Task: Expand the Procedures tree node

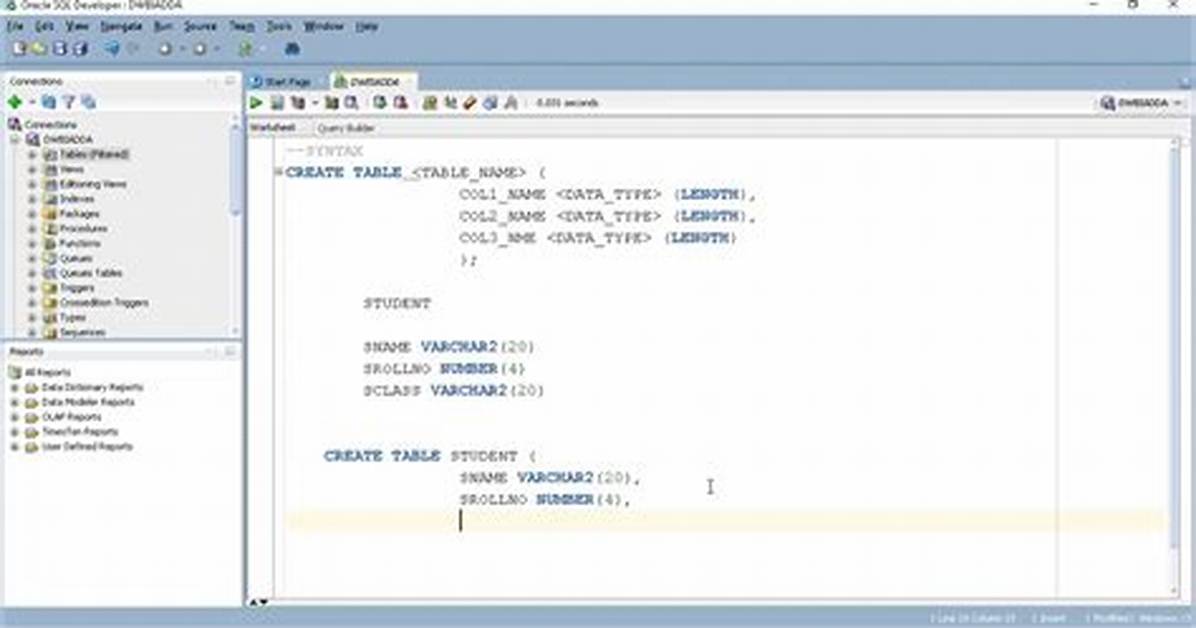Action: coord(32,229)
